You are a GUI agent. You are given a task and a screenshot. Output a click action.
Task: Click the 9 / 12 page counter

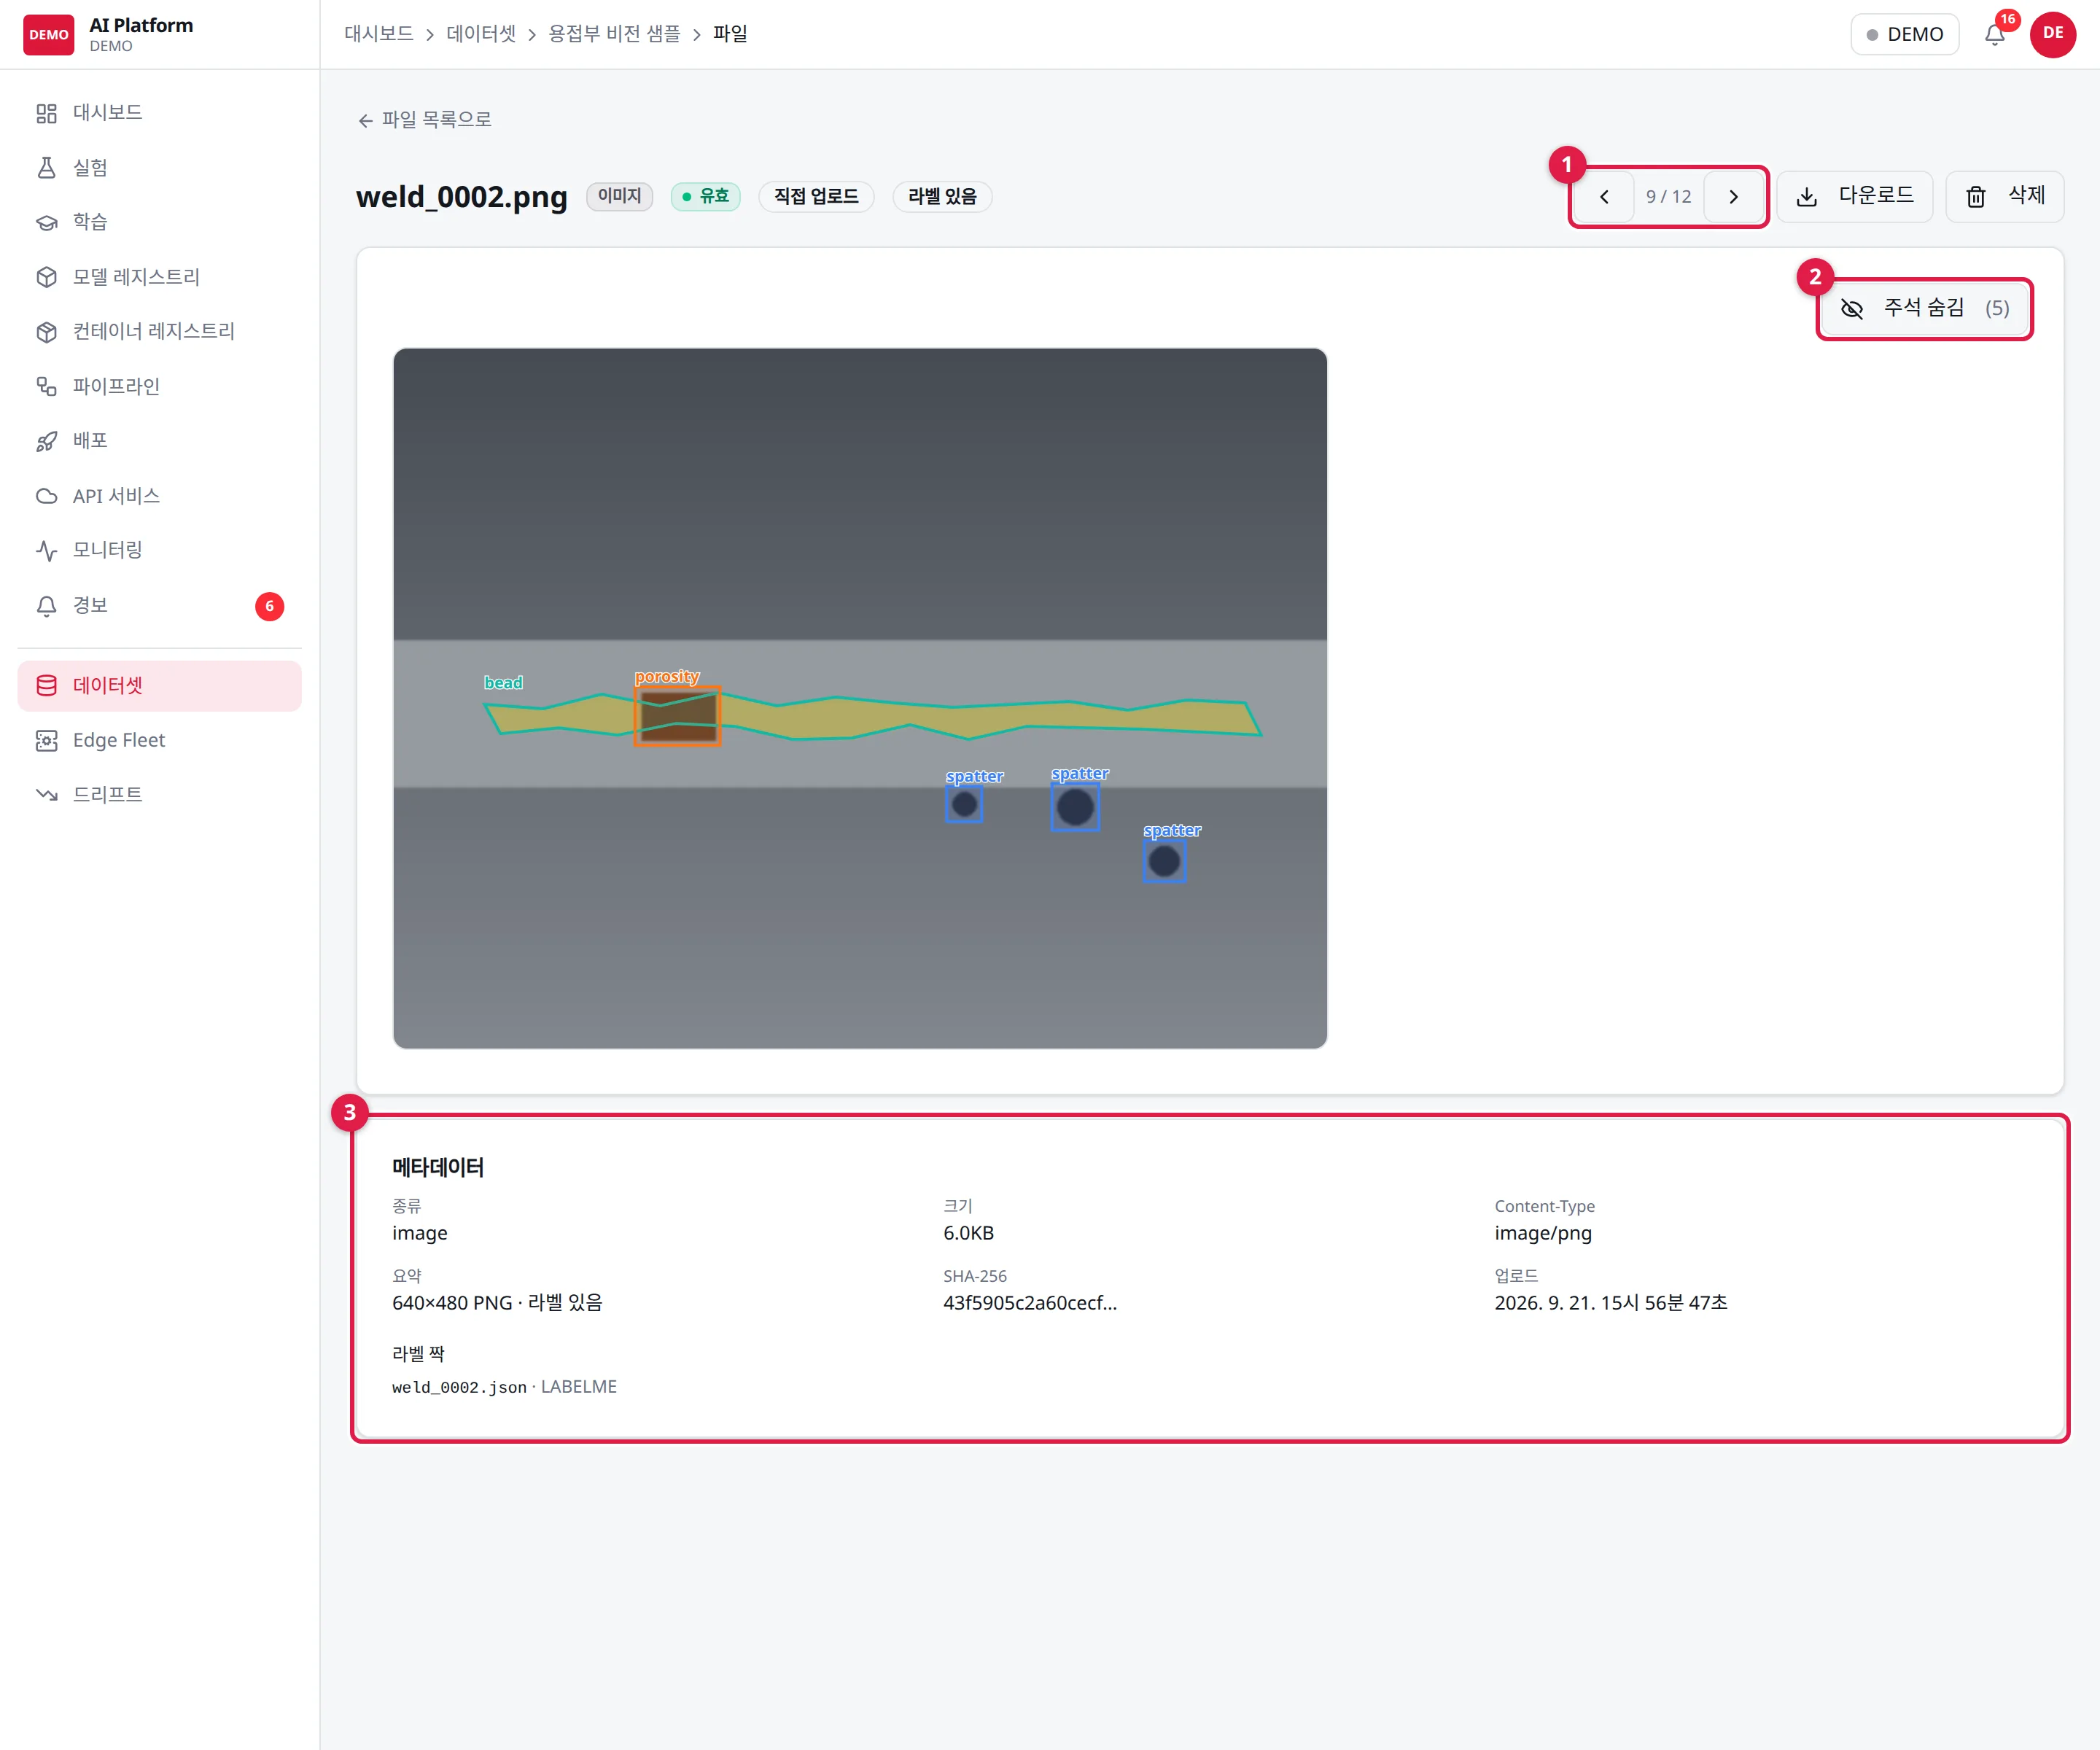point(1669,197)
